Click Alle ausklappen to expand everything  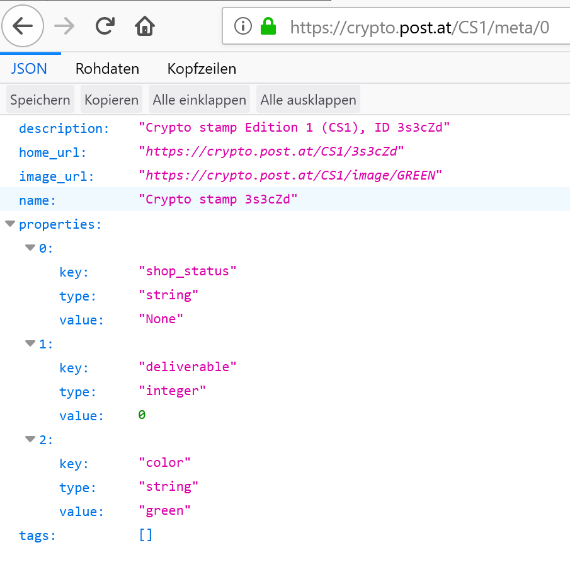pos(308,100)
